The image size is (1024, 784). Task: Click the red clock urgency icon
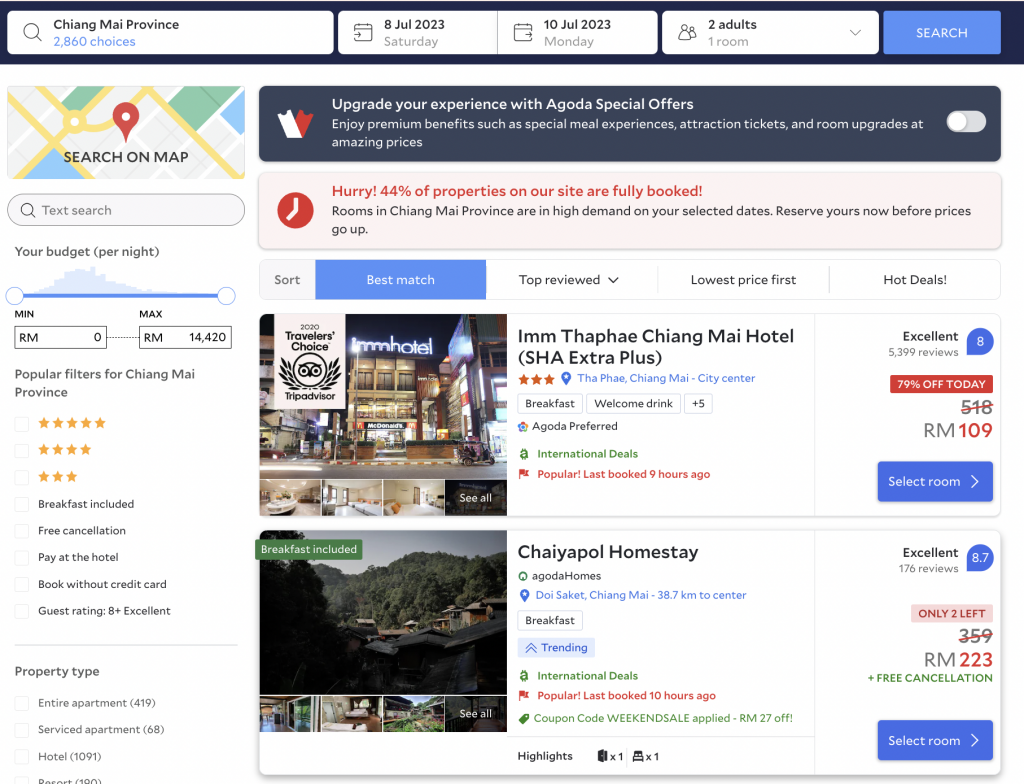point(295,210)
